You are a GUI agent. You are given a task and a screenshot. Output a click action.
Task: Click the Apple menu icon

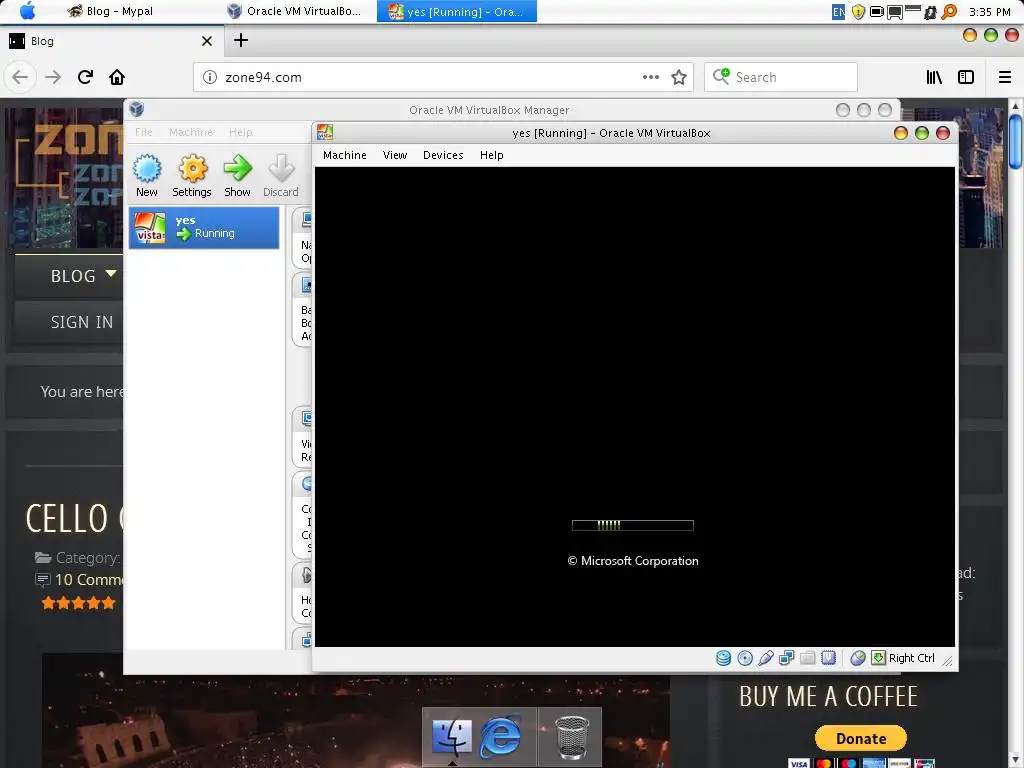pos(27,10)
